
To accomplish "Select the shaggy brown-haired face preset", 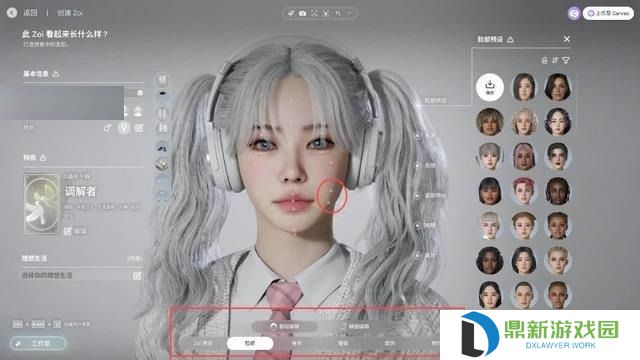I will pos(490,122).
